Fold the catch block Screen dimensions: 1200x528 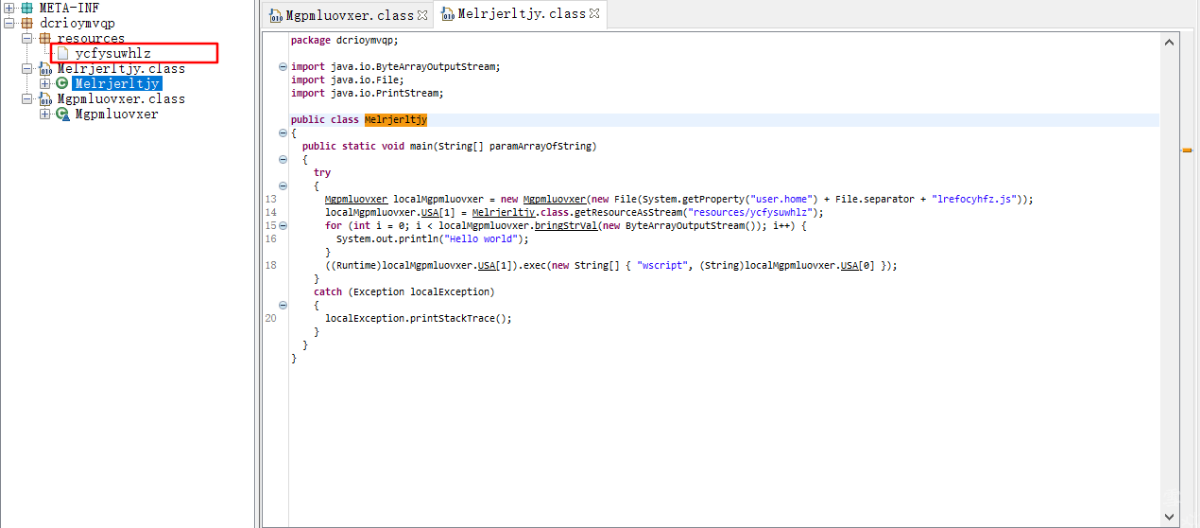point(283,305)
